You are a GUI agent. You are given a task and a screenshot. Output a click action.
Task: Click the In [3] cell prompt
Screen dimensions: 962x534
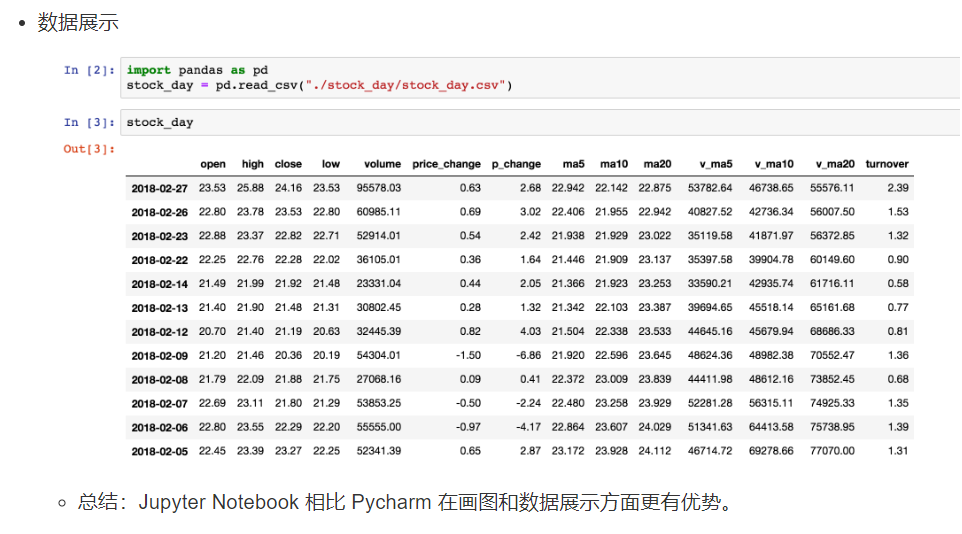(x=89, y=123)
